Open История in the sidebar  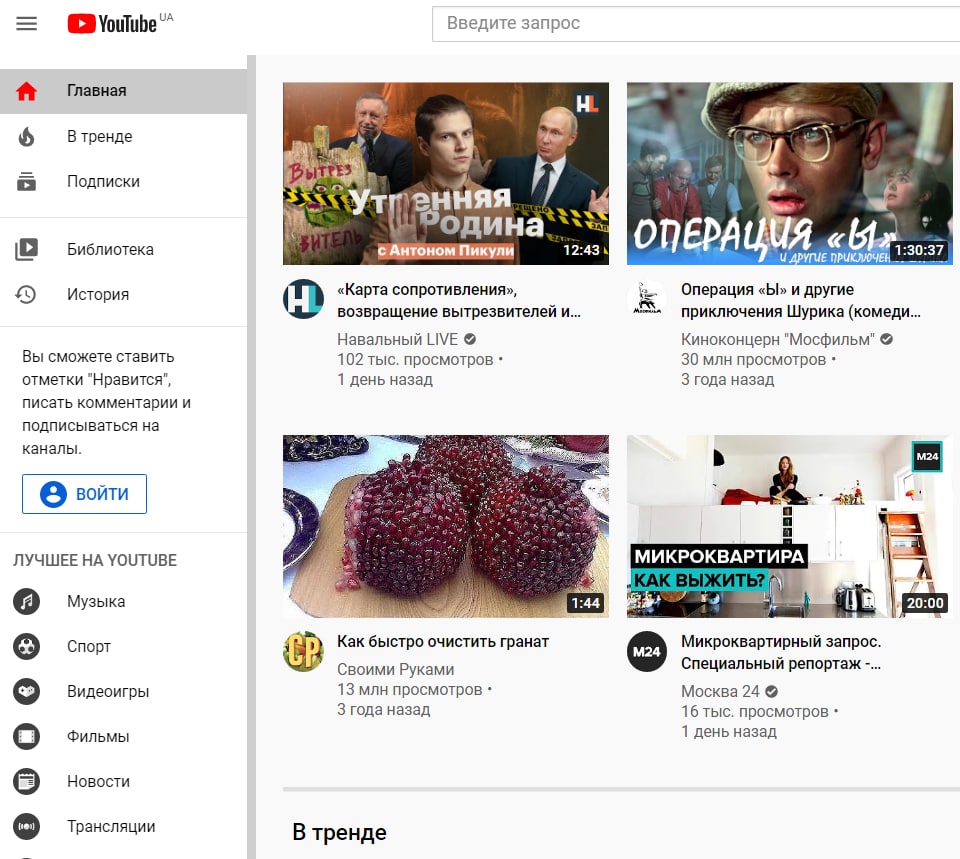point(123,294)
